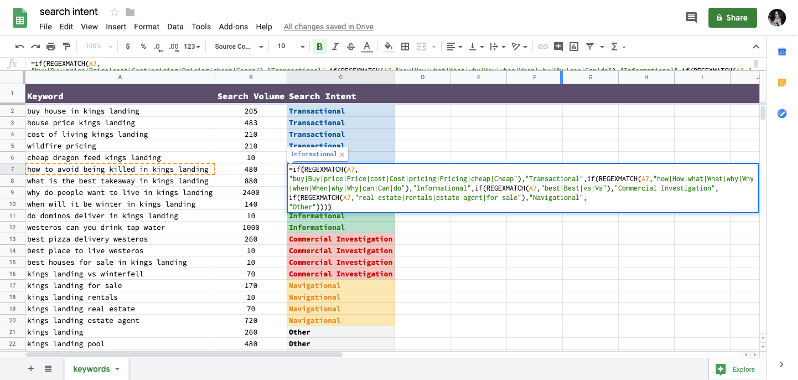Open the Format menu
This screenshot has height=380, width=798.
(x=147, y=26)
